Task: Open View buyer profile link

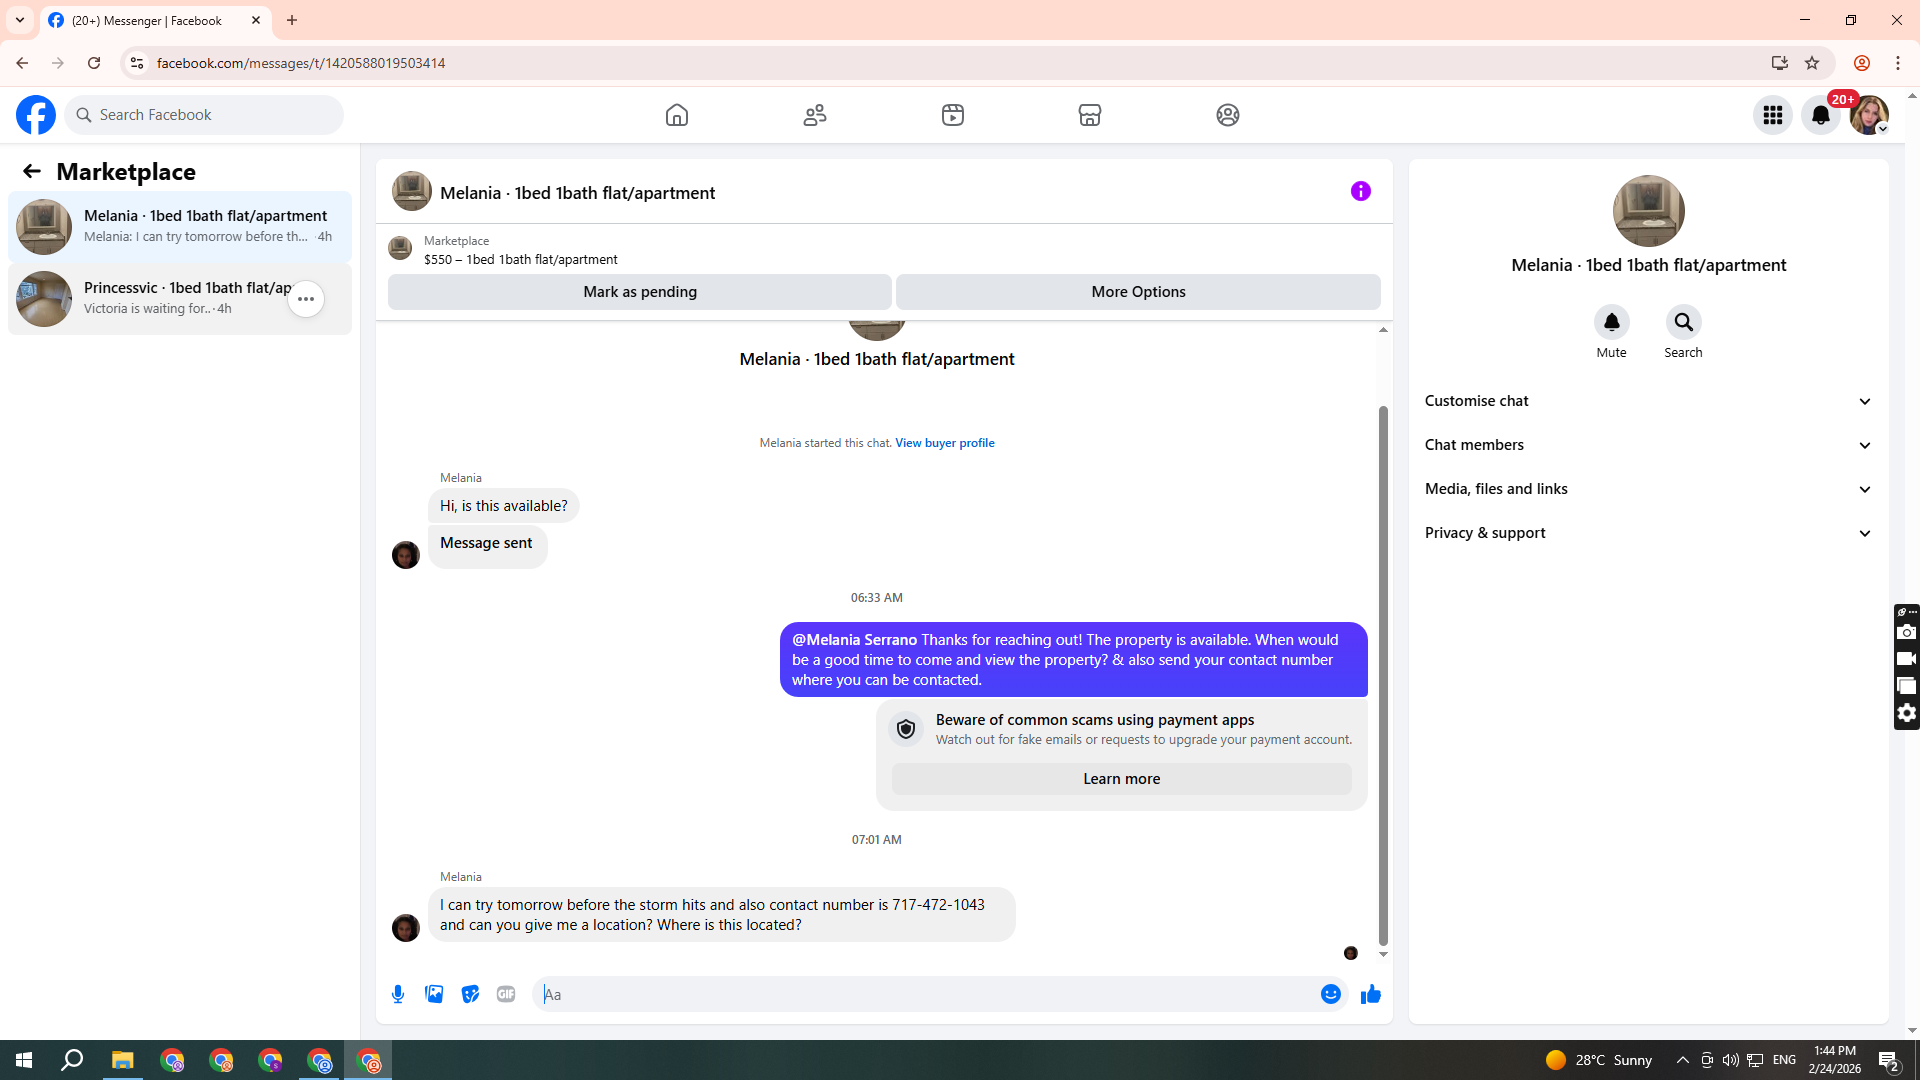Action: (944, 443)
